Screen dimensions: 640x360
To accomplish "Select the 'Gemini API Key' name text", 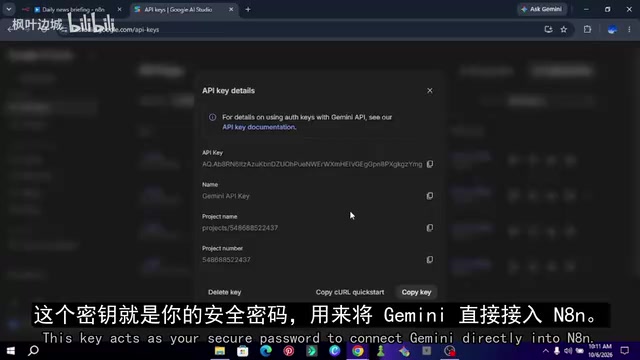I will (x=226, y=196).
